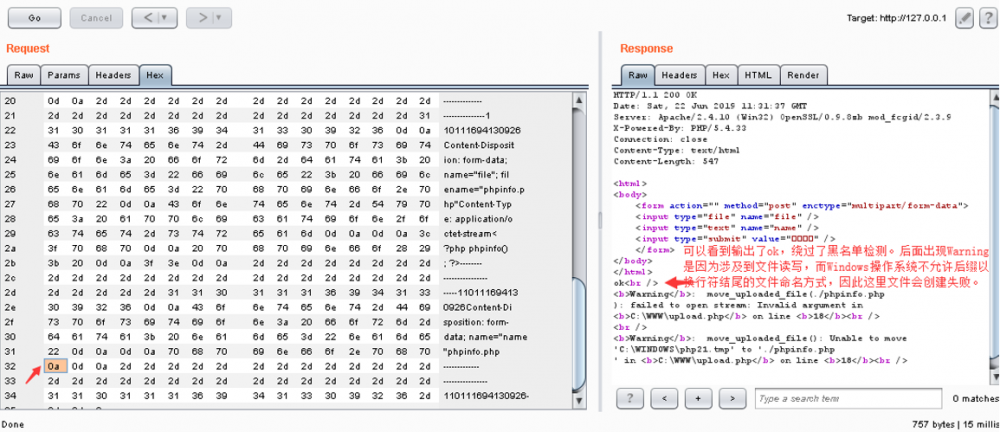Click the search term input field
This screenshot has height=432, width=1000.
pos(848,398)
